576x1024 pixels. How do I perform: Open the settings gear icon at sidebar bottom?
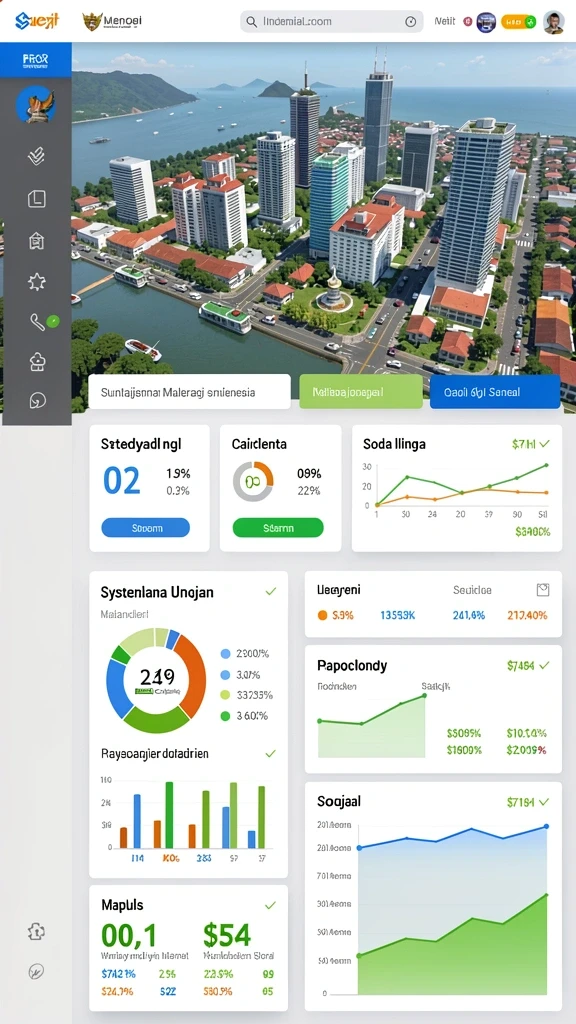(37, 931)
